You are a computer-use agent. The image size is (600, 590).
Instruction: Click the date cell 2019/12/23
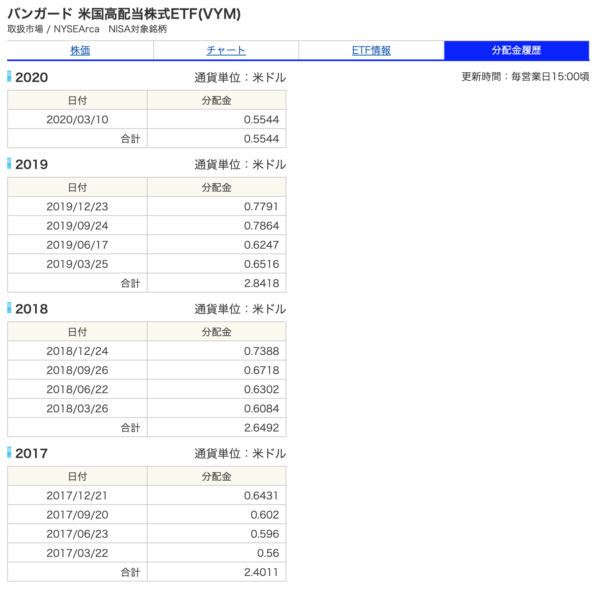[77, 207]
